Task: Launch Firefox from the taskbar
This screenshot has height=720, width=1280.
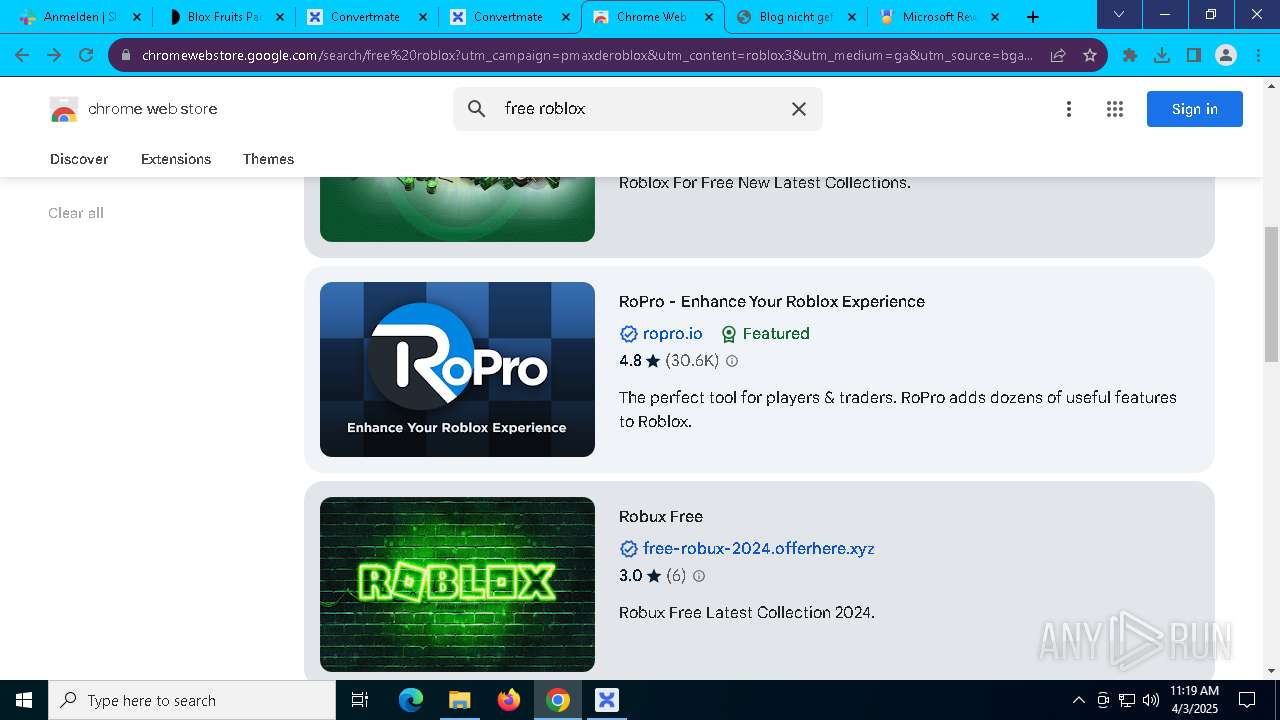Action: coord(509,700)
